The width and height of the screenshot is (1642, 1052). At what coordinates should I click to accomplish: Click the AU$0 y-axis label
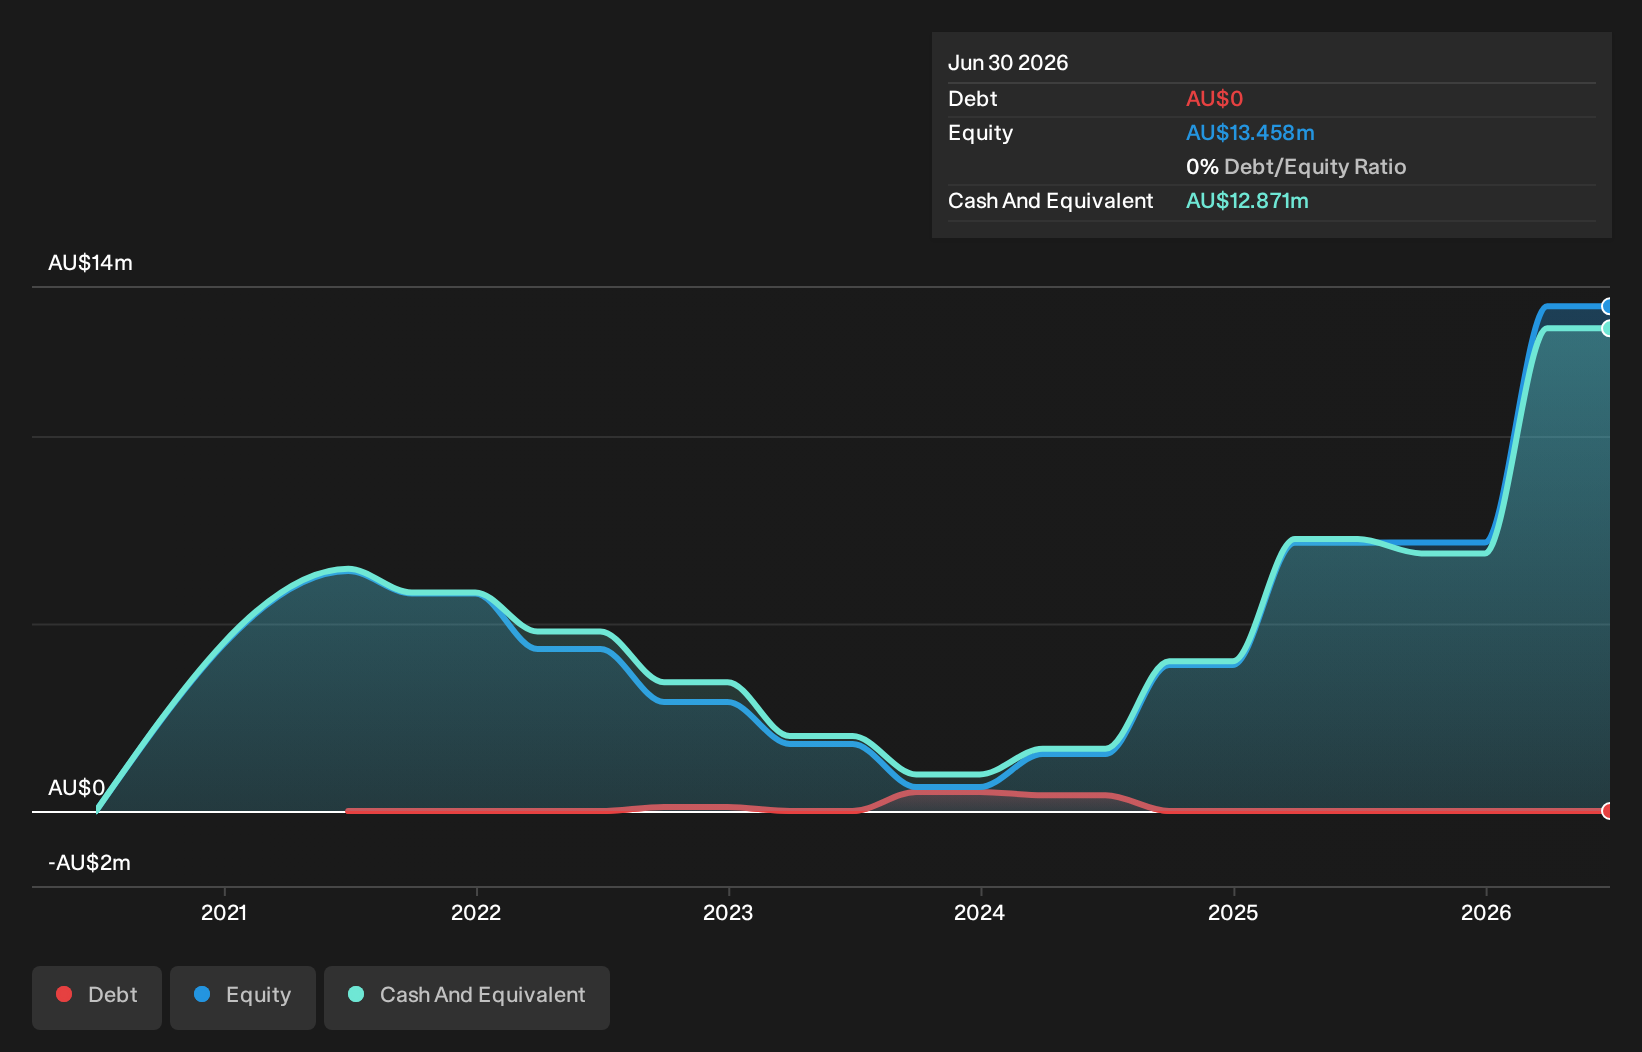[76, 788]
